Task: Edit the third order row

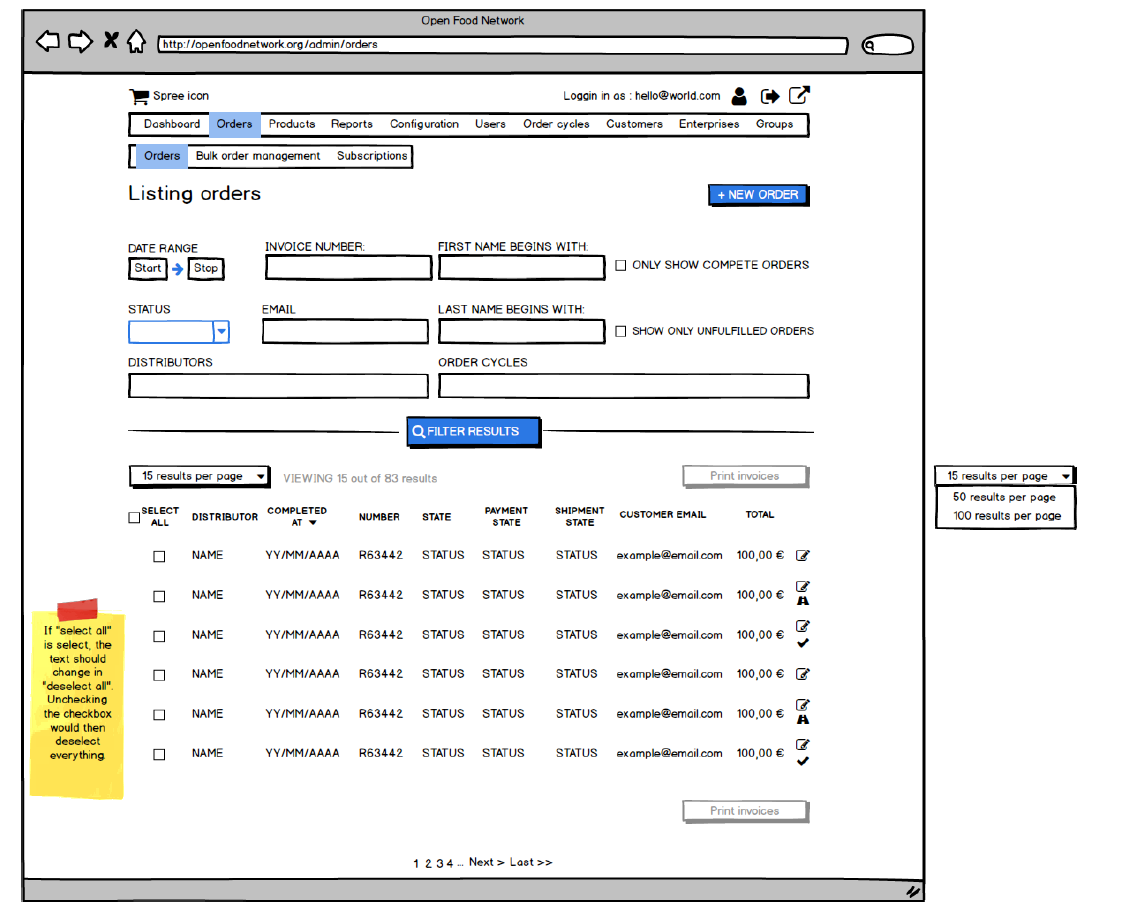Action: click(803, 626)
